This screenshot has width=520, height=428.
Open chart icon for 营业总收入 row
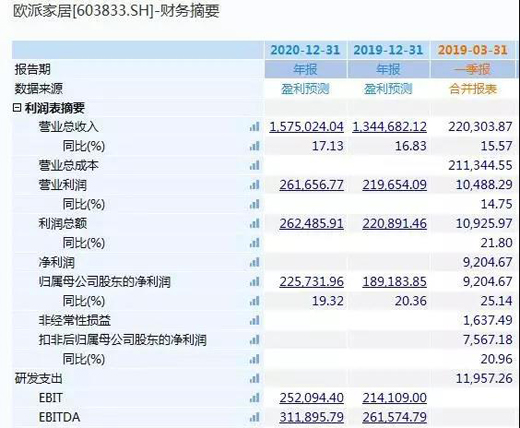click(x=254, y=127)
